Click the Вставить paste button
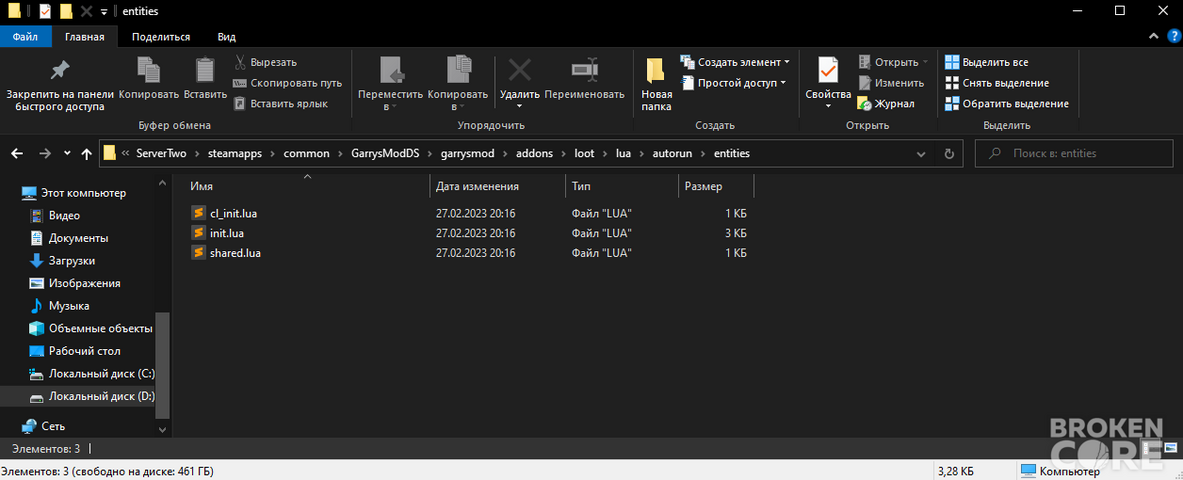The image size is (1183, 480). point(205,79)
